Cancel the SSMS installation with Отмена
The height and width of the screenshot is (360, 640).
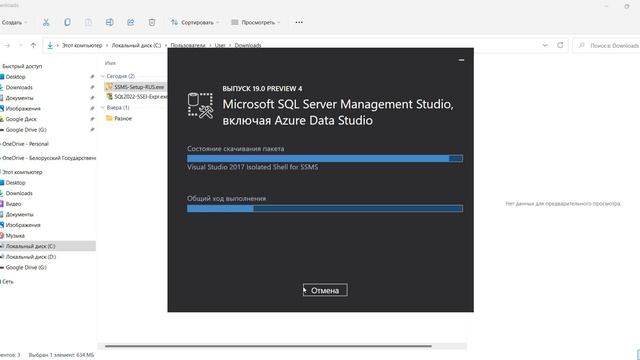tap(325, 290)
